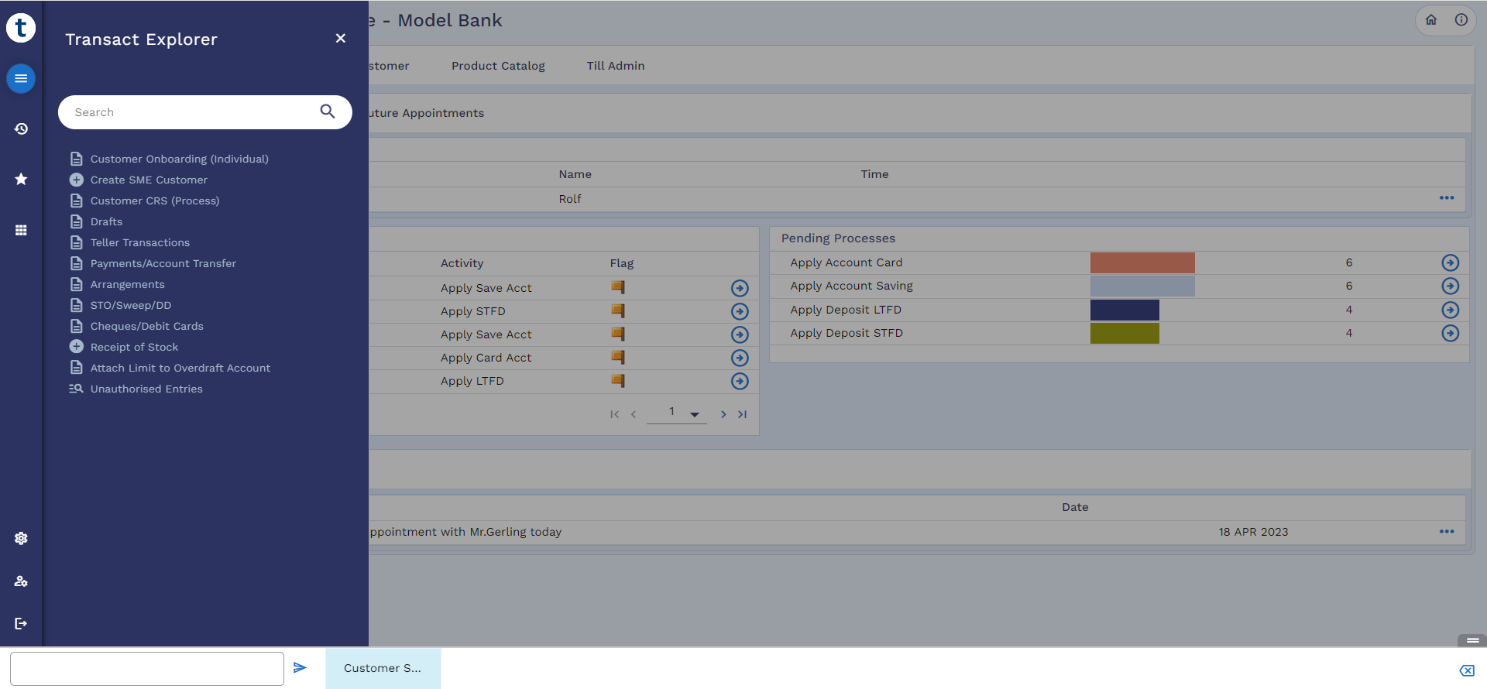The height and width of the screenshot is (689, 1487).
Task: Switch to the Till Admin tab
Action: point(615,66)
